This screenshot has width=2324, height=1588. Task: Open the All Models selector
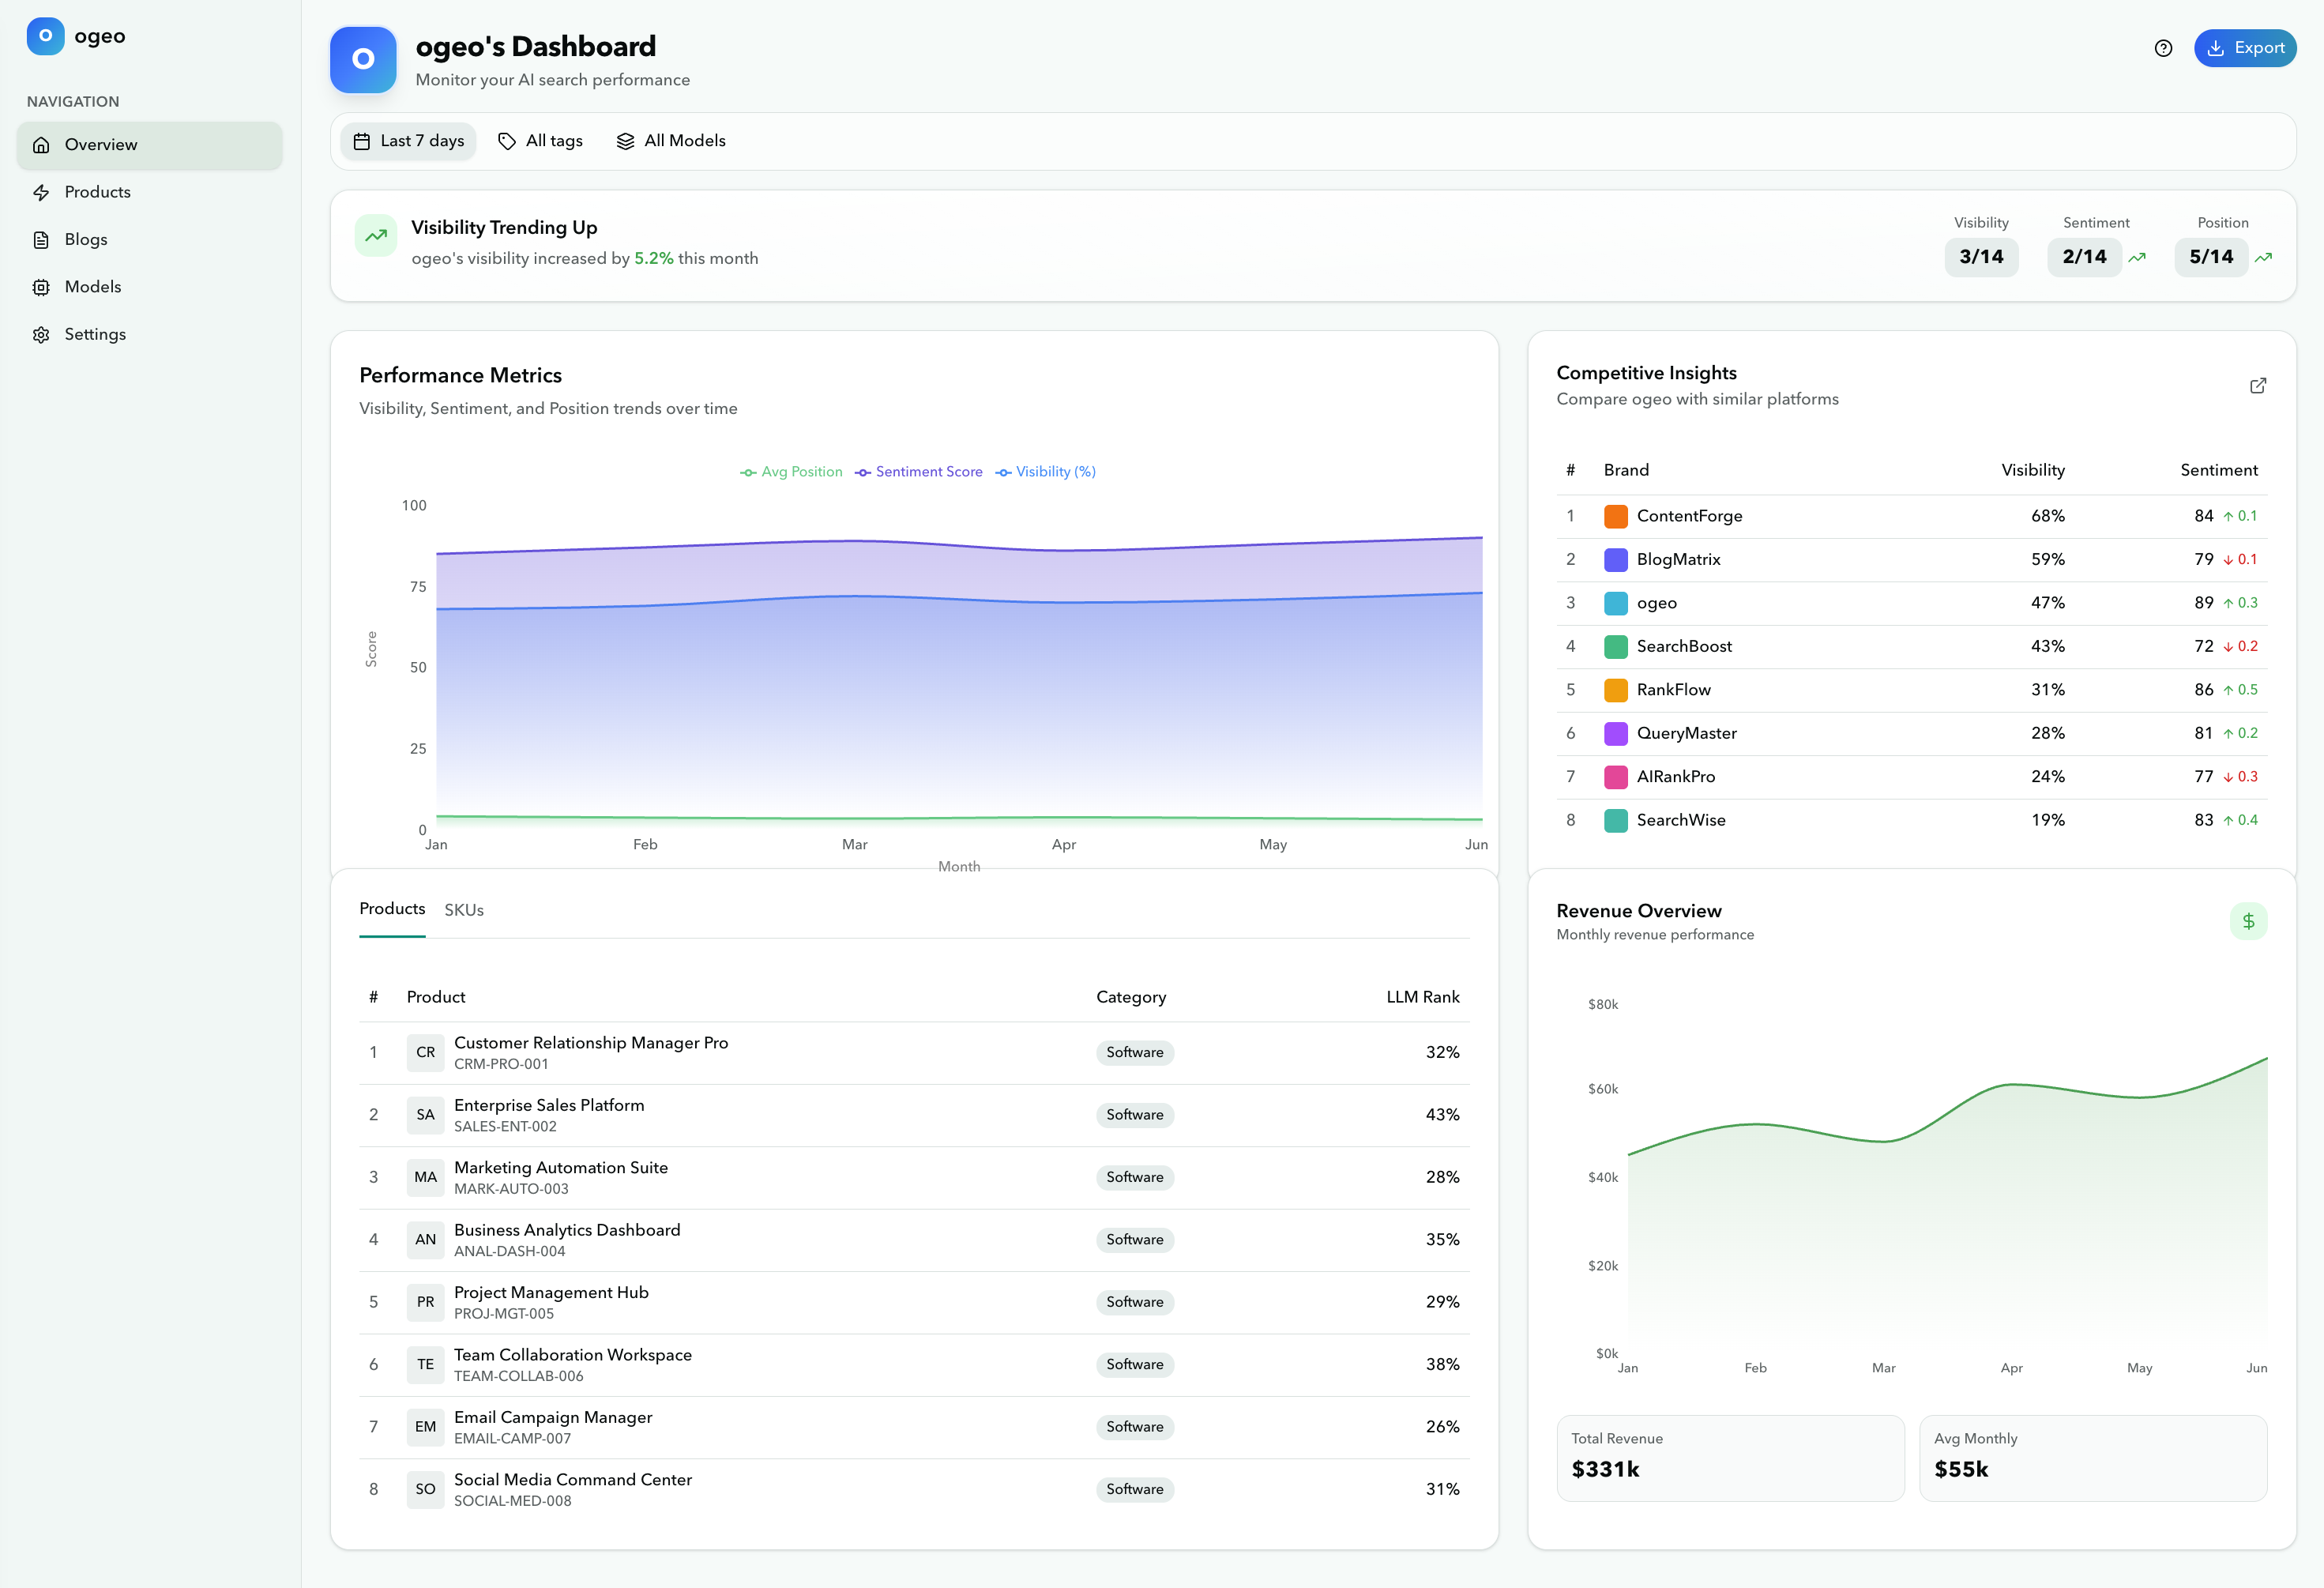[670, 140]
